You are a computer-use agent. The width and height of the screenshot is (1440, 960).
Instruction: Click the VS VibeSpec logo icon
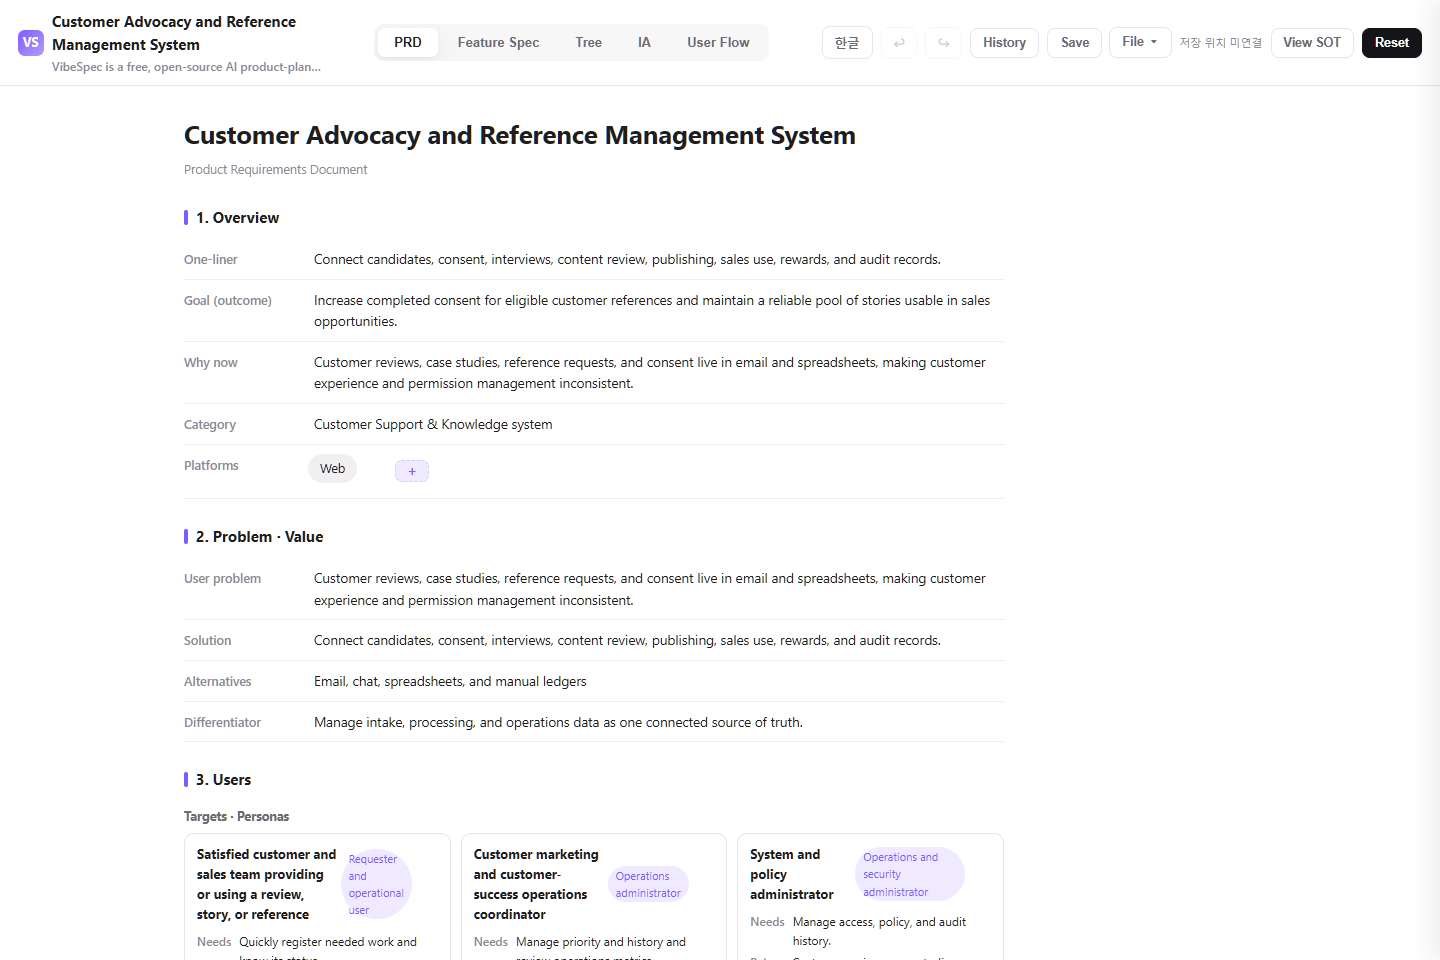[31, 43]
